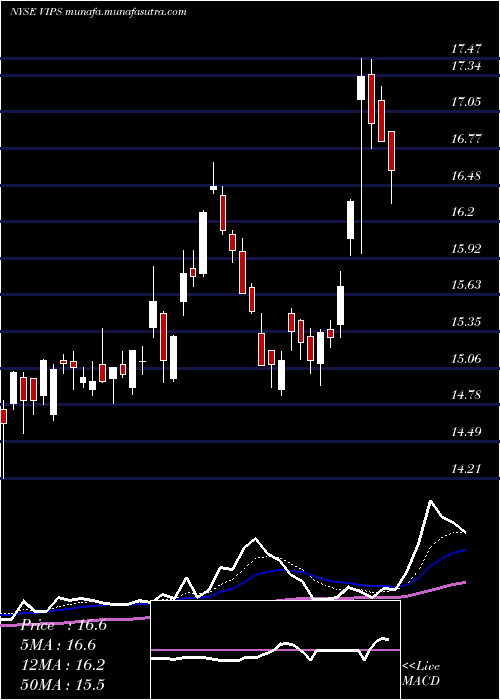
Task: Click the NYSE VIPS munafa.munafasutra.com title
Action: (98, 12)
